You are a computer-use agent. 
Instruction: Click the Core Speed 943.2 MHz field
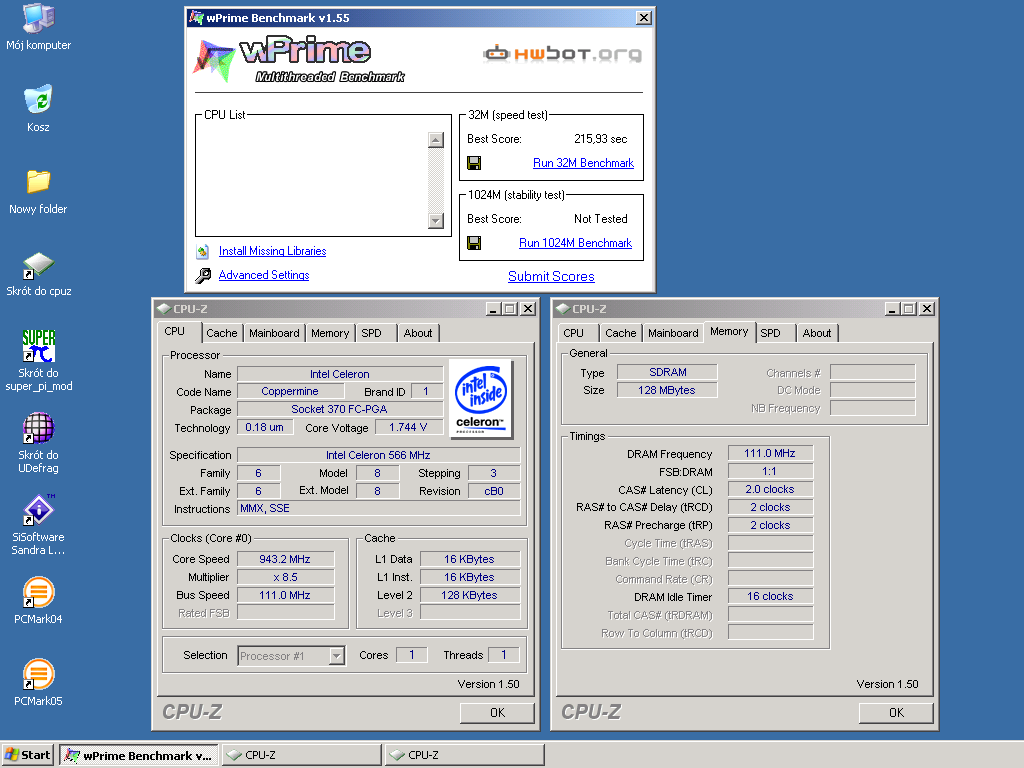pos(285,560)
